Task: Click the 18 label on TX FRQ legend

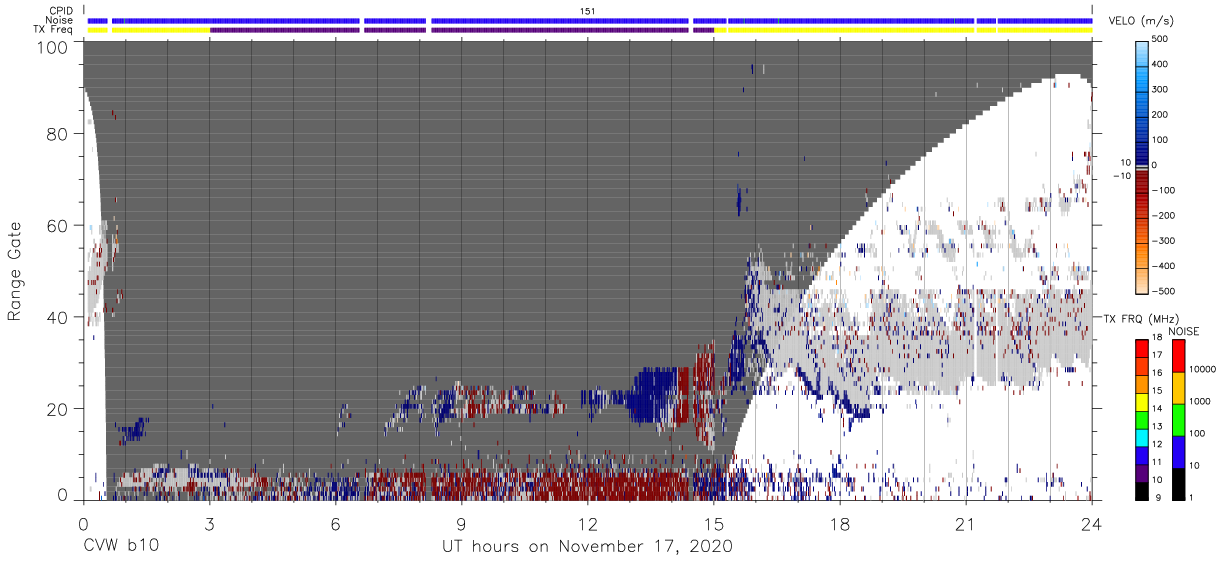Action: pyautogui.click(x=1157, y=339)
